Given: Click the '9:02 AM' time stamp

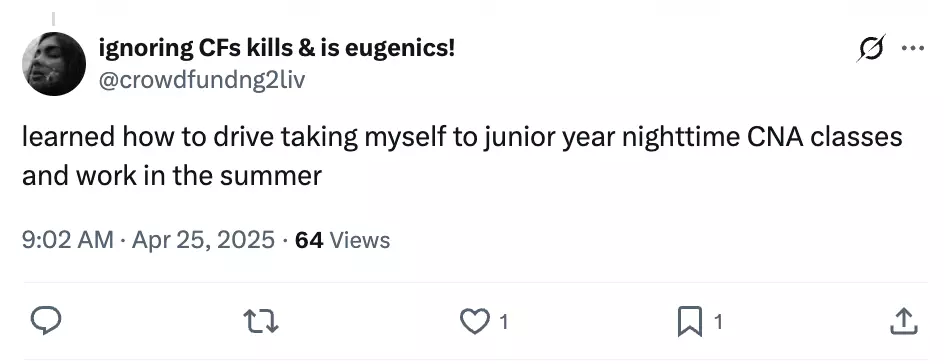Looking at the screenshot, I should (67, 240).
